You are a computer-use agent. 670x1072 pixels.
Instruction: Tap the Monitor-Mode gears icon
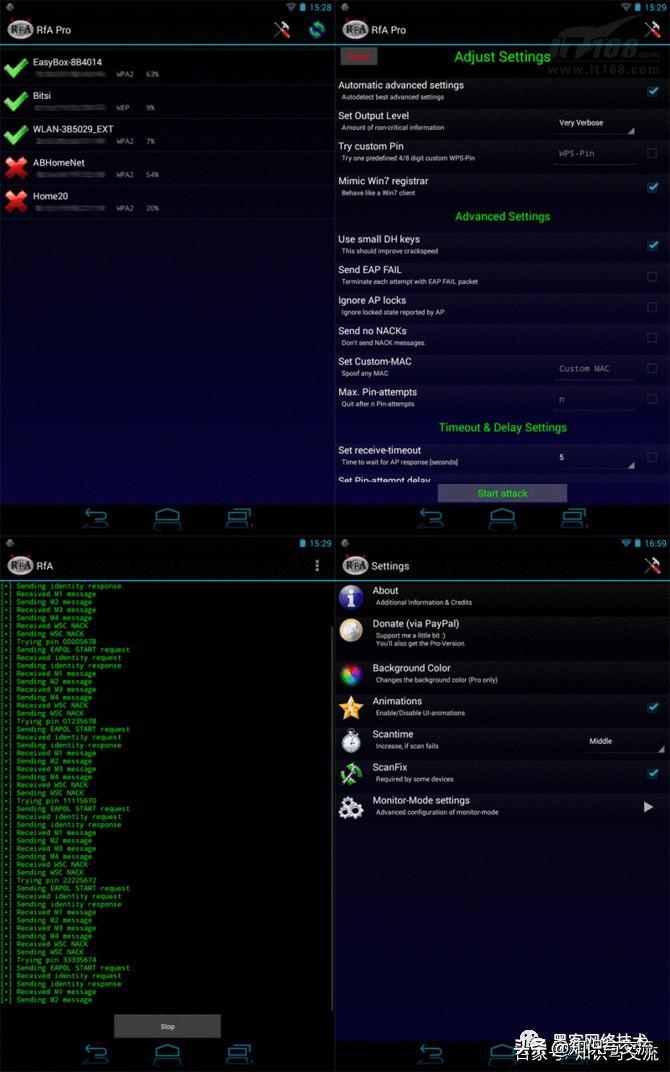pyautogui.click(x=351, y=807)
